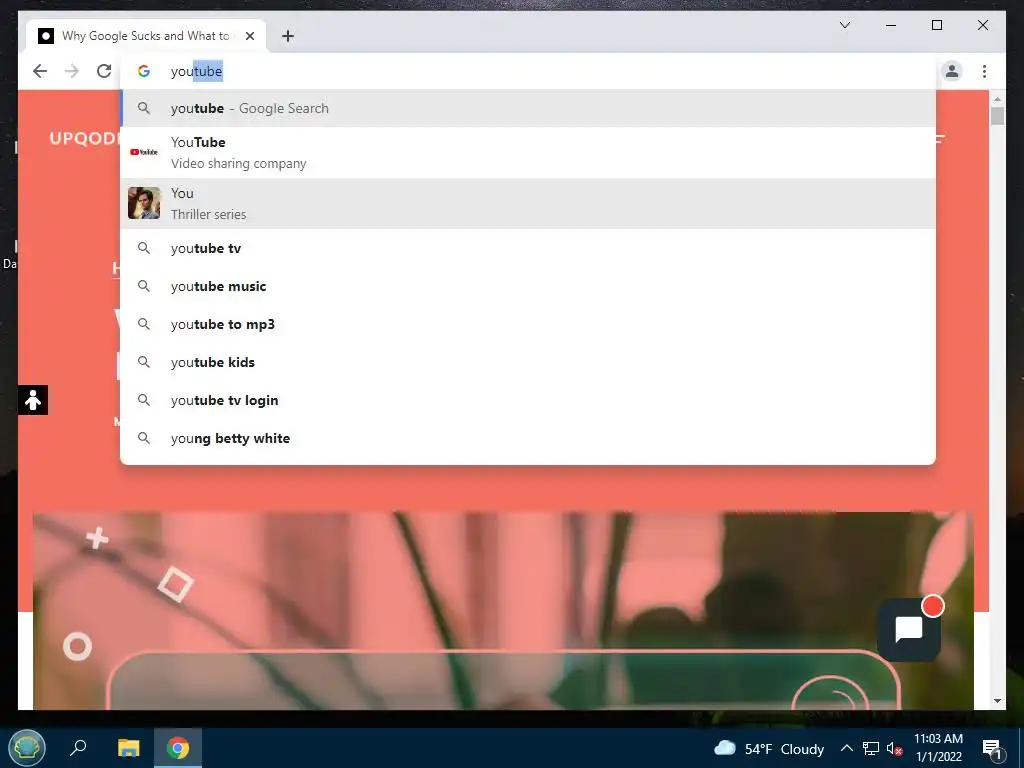Open the clock showing 11:03 AM

coord(938,748)
